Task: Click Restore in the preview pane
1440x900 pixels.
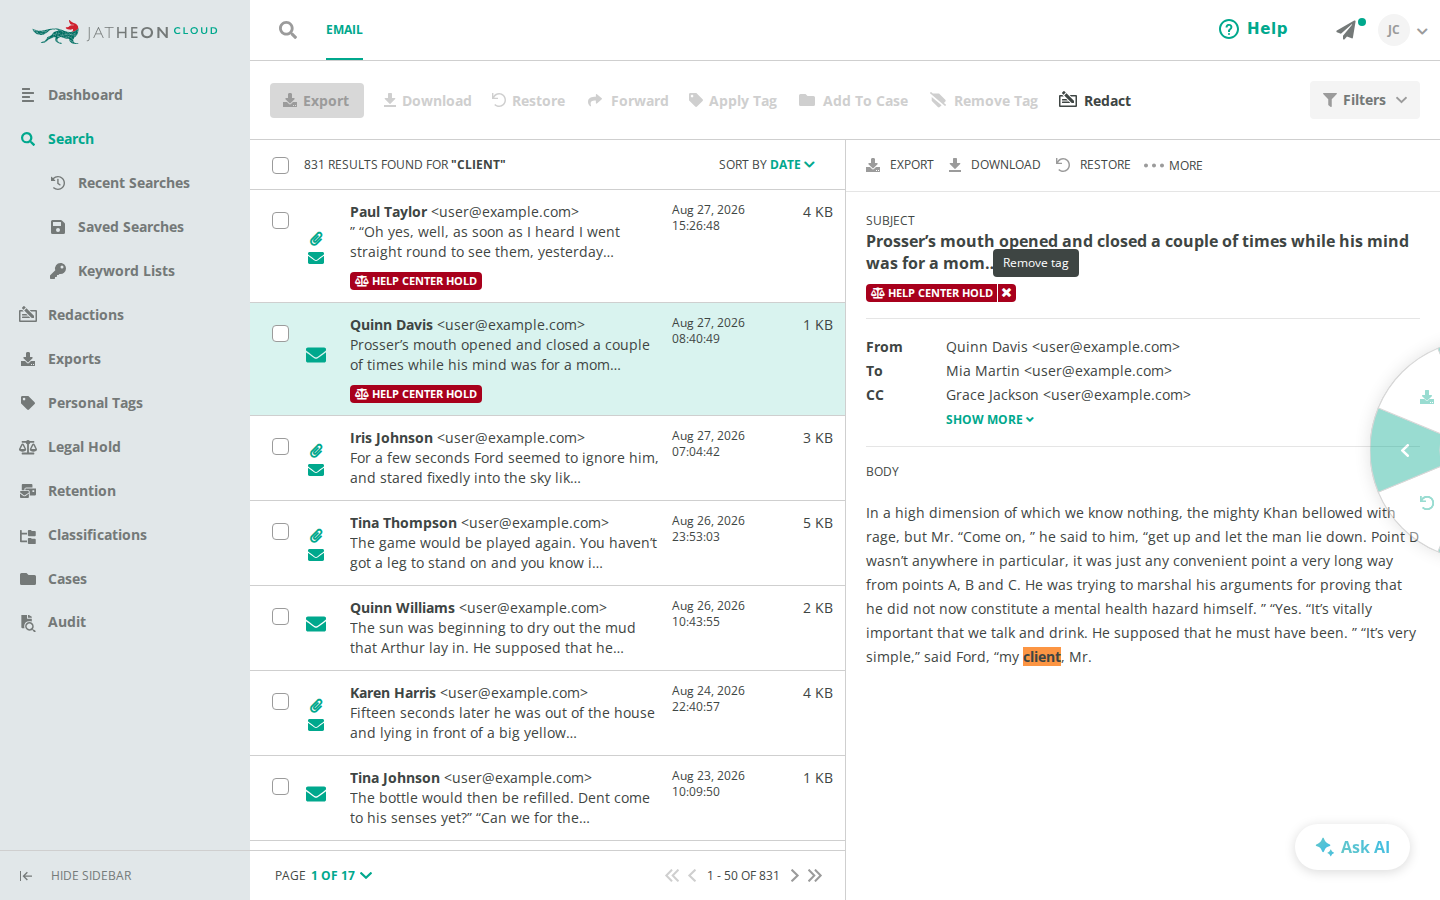Action: click(x=1094, y=165)
